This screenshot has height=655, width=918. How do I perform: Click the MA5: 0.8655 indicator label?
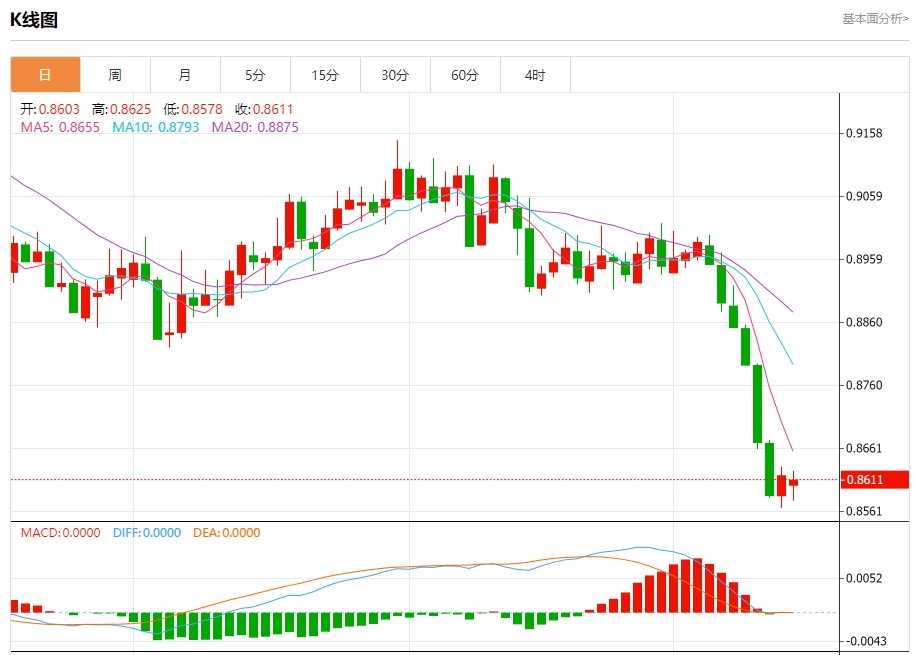[x=60, y=127]
